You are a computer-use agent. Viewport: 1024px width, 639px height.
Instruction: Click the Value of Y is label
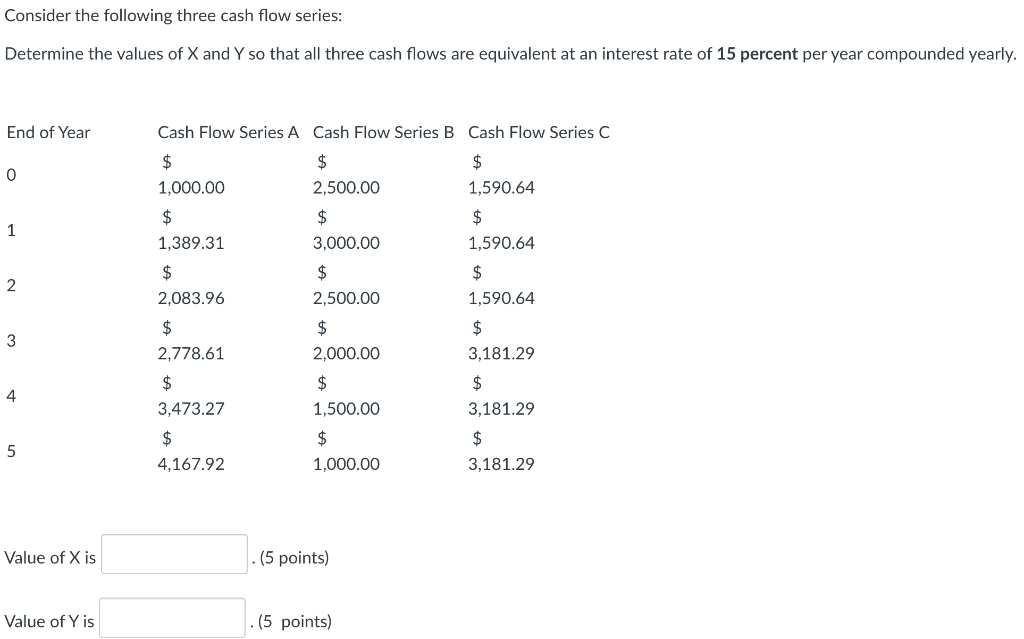point(48,621)
